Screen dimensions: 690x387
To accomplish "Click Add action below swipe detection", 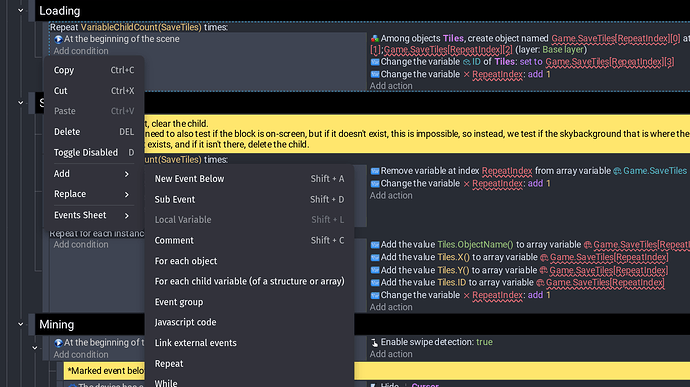I will [391, 354].
